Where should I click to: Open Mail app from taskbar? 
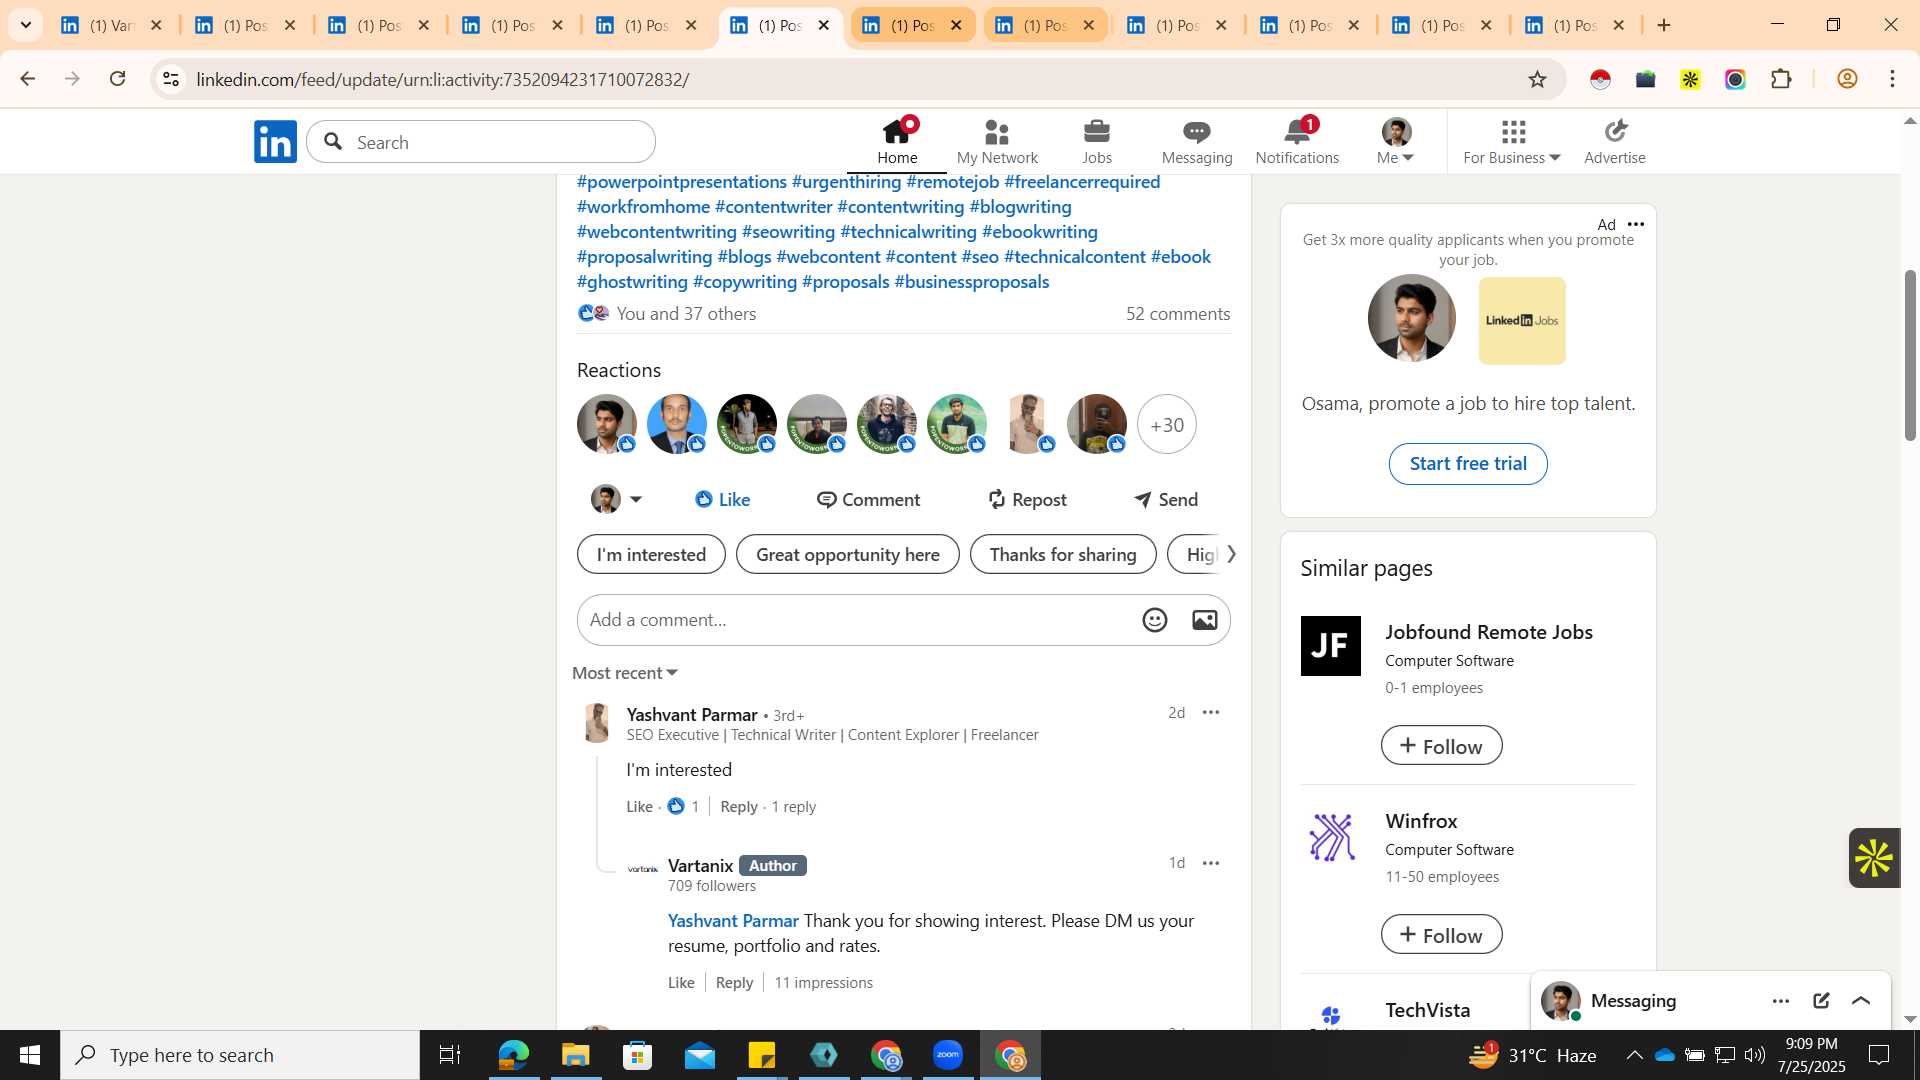(x=699, y=1055)
